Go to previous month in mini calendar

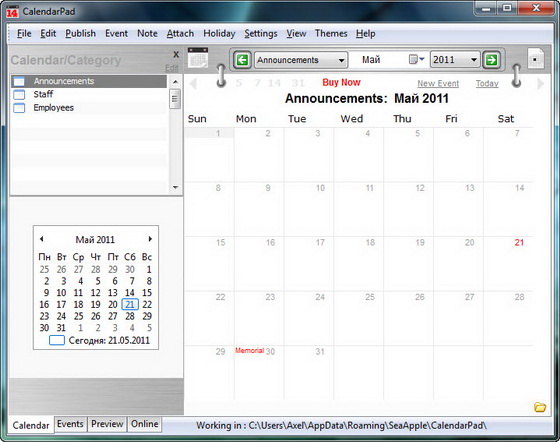(41, 239)
